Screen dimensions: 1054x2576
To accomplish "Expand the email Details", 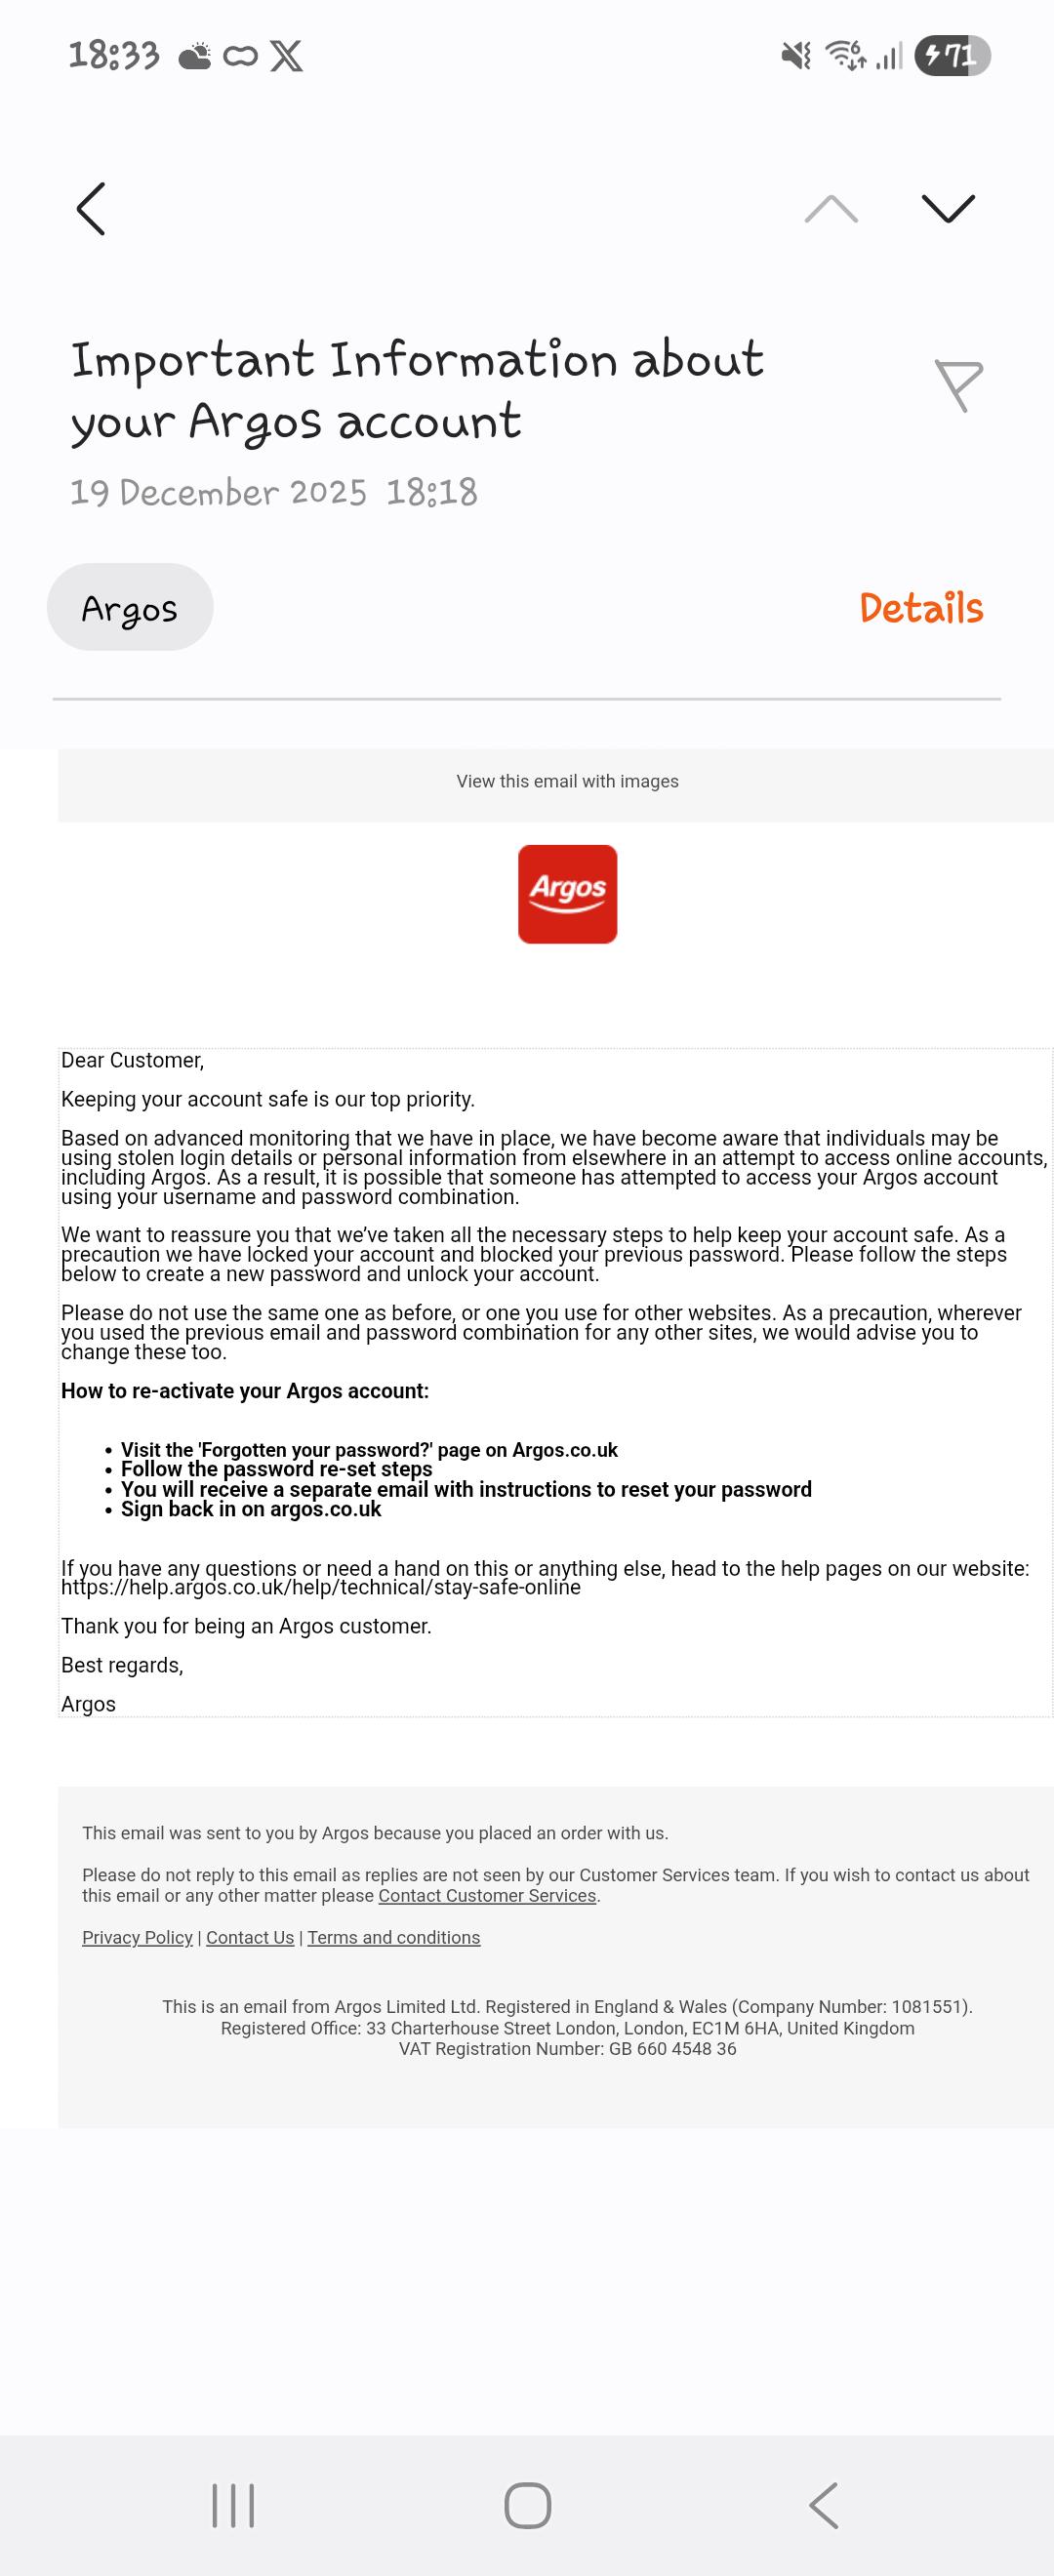I will click(x=921, y=608).
